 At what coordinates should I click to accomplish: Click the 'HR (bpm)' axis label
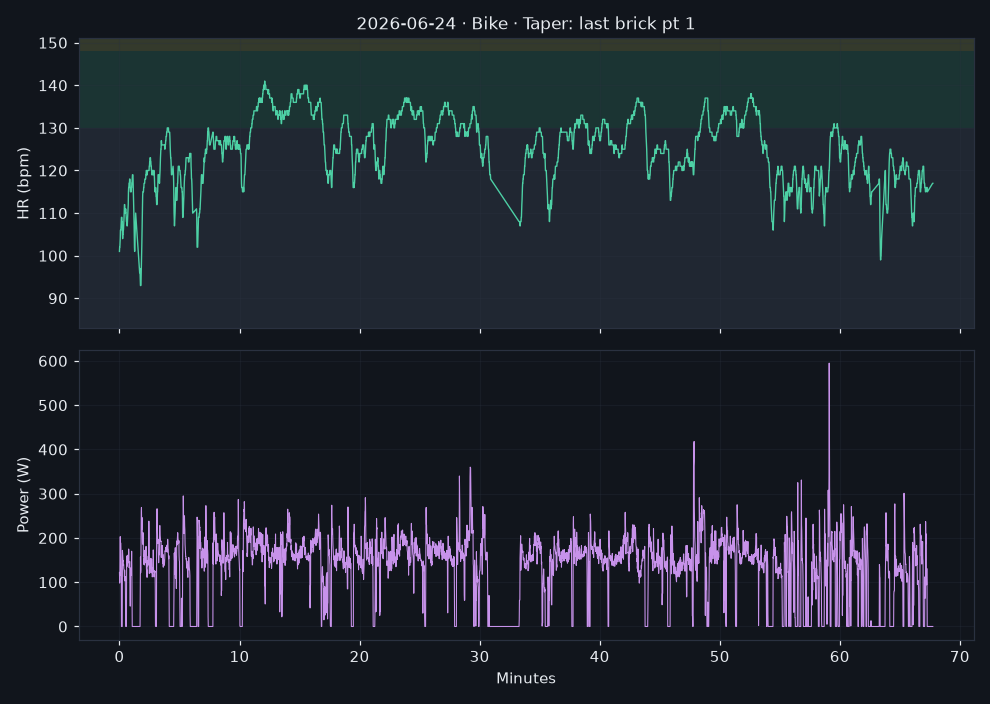pos(23,183)
